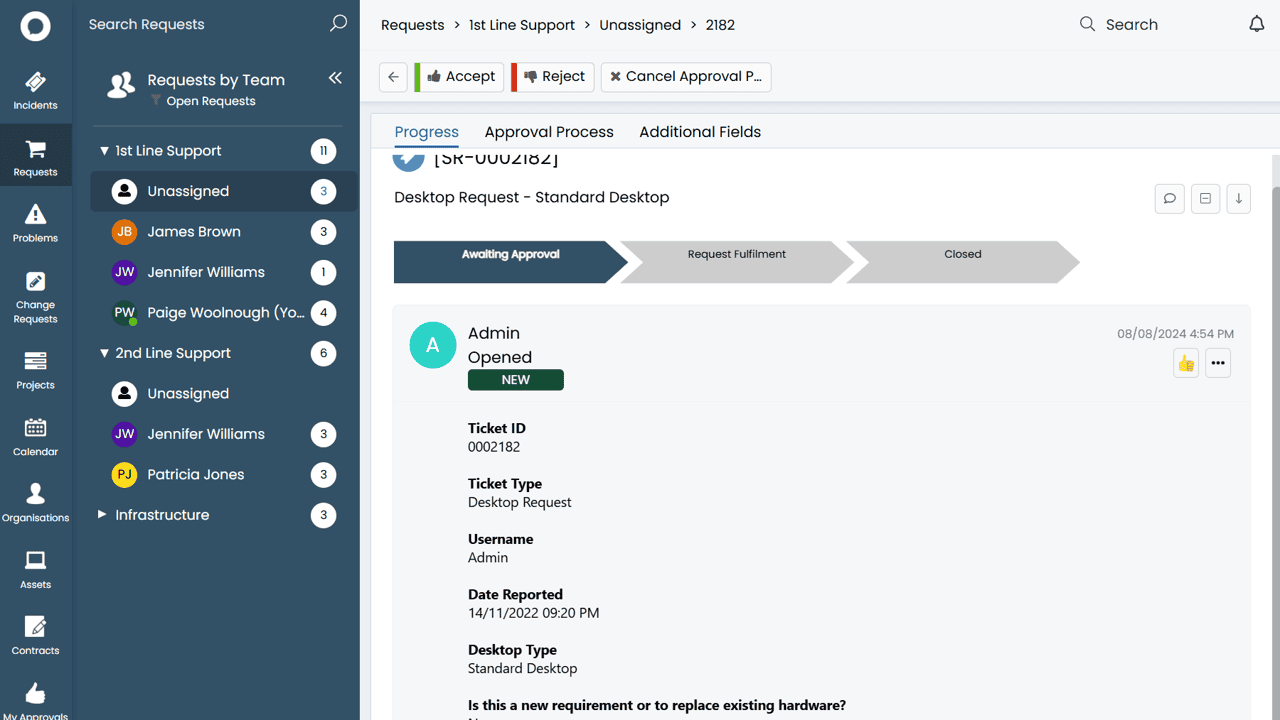Click the back arrow button
The width and height of the screenshot is (1280, 720).
pyautogui.click(x=393, y=77)
